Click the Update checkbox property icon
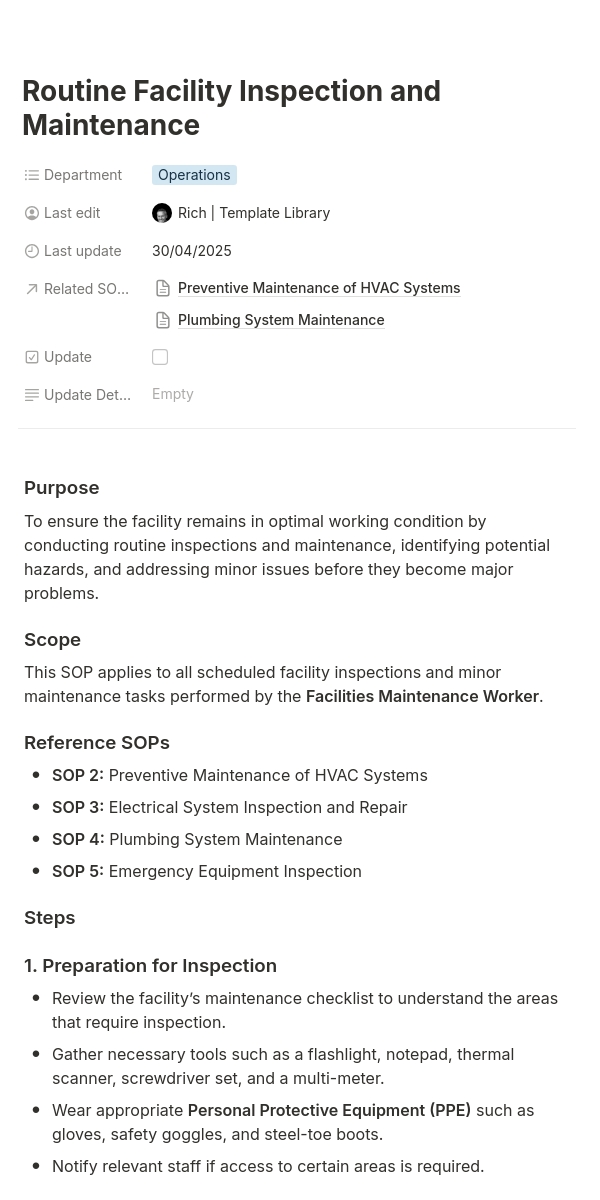The width and height of the screenshot is (600, 1200). coord(32,357)
